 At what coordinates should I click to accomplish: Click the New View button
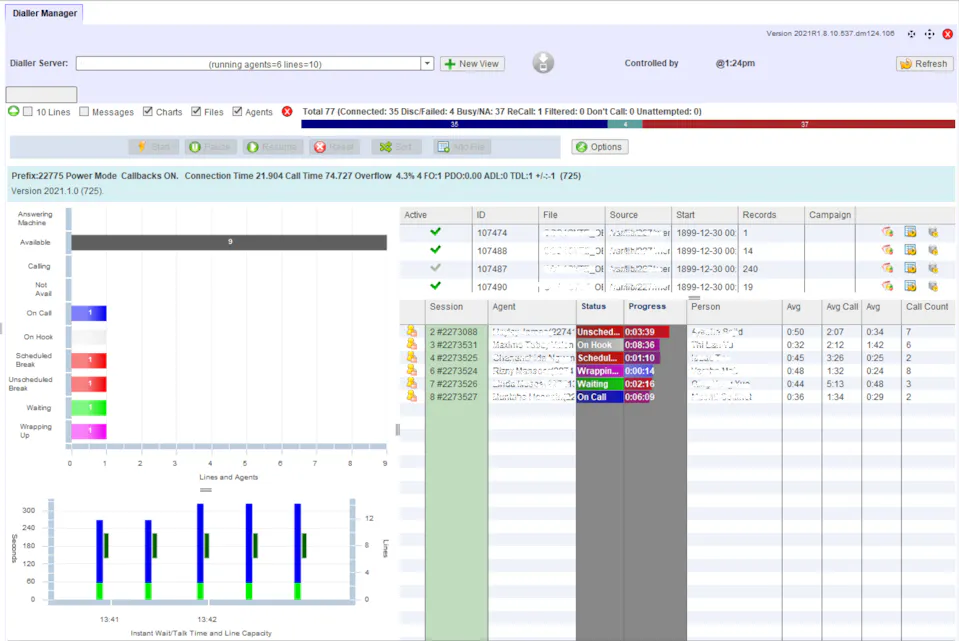pos(472,64)
